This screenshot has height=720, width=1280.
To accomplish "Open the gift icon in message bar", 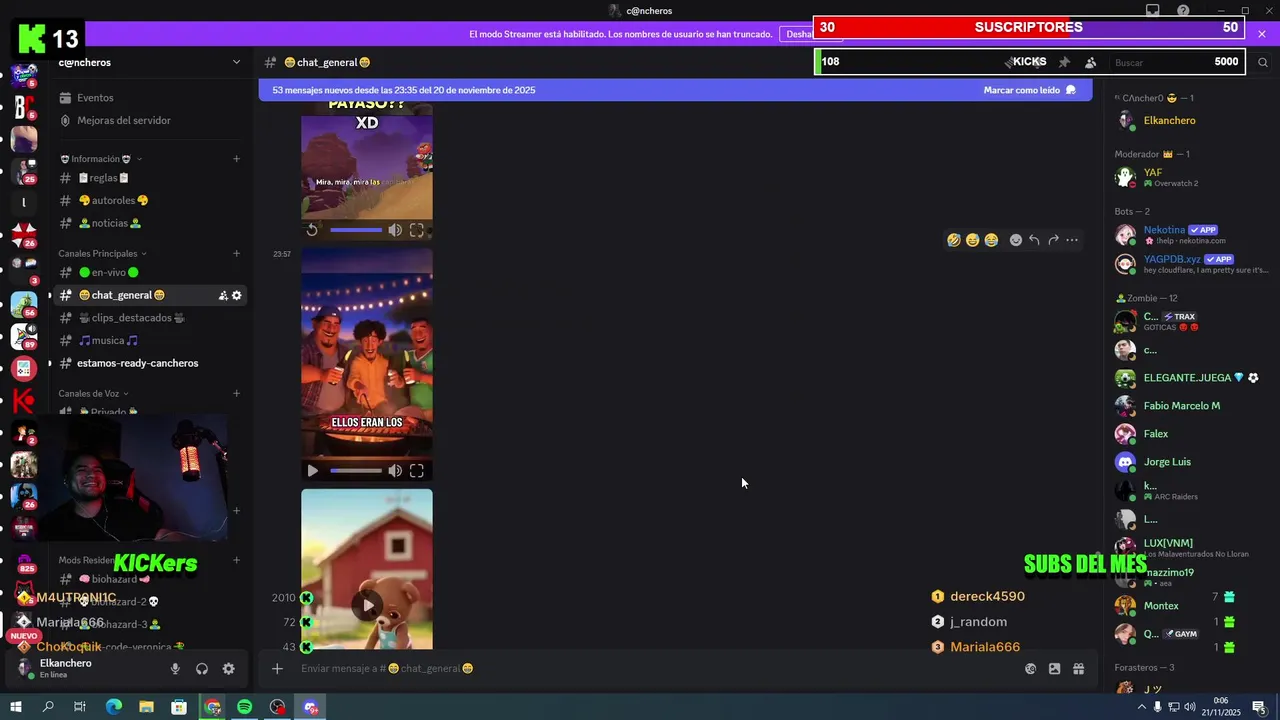I will 1079,669.
